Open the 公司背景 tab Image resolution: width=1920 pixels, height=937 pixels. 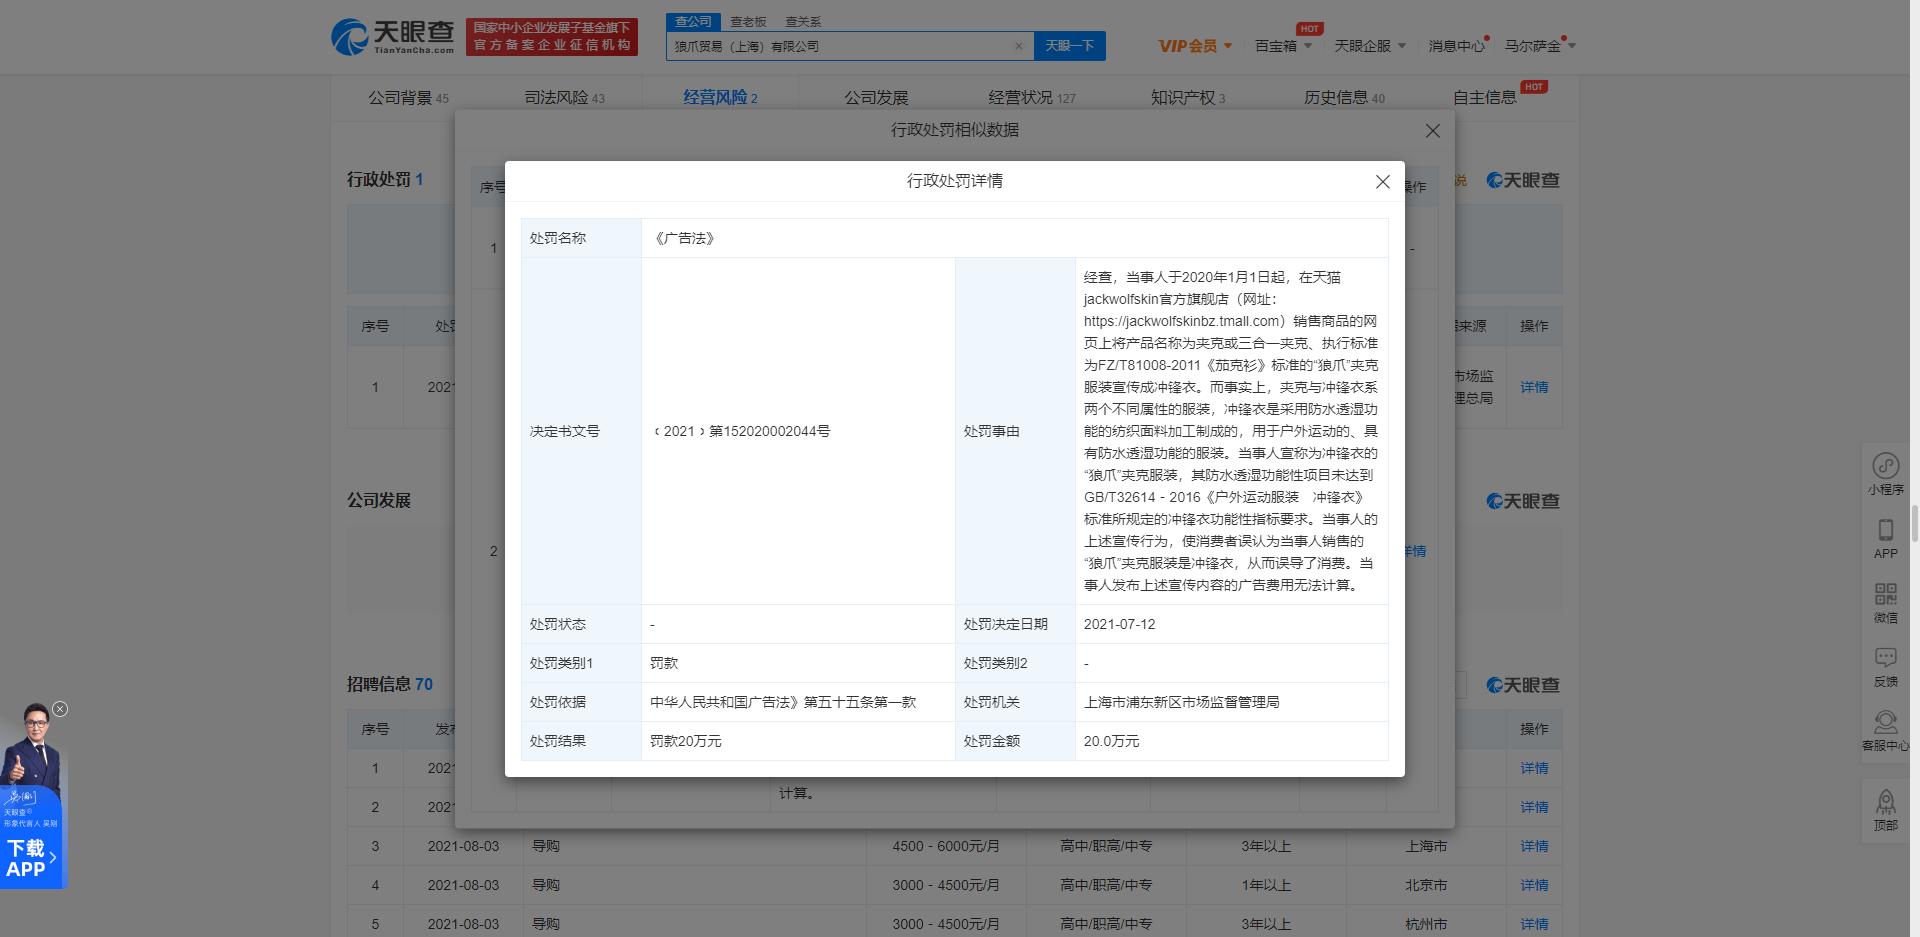point(408,98)
